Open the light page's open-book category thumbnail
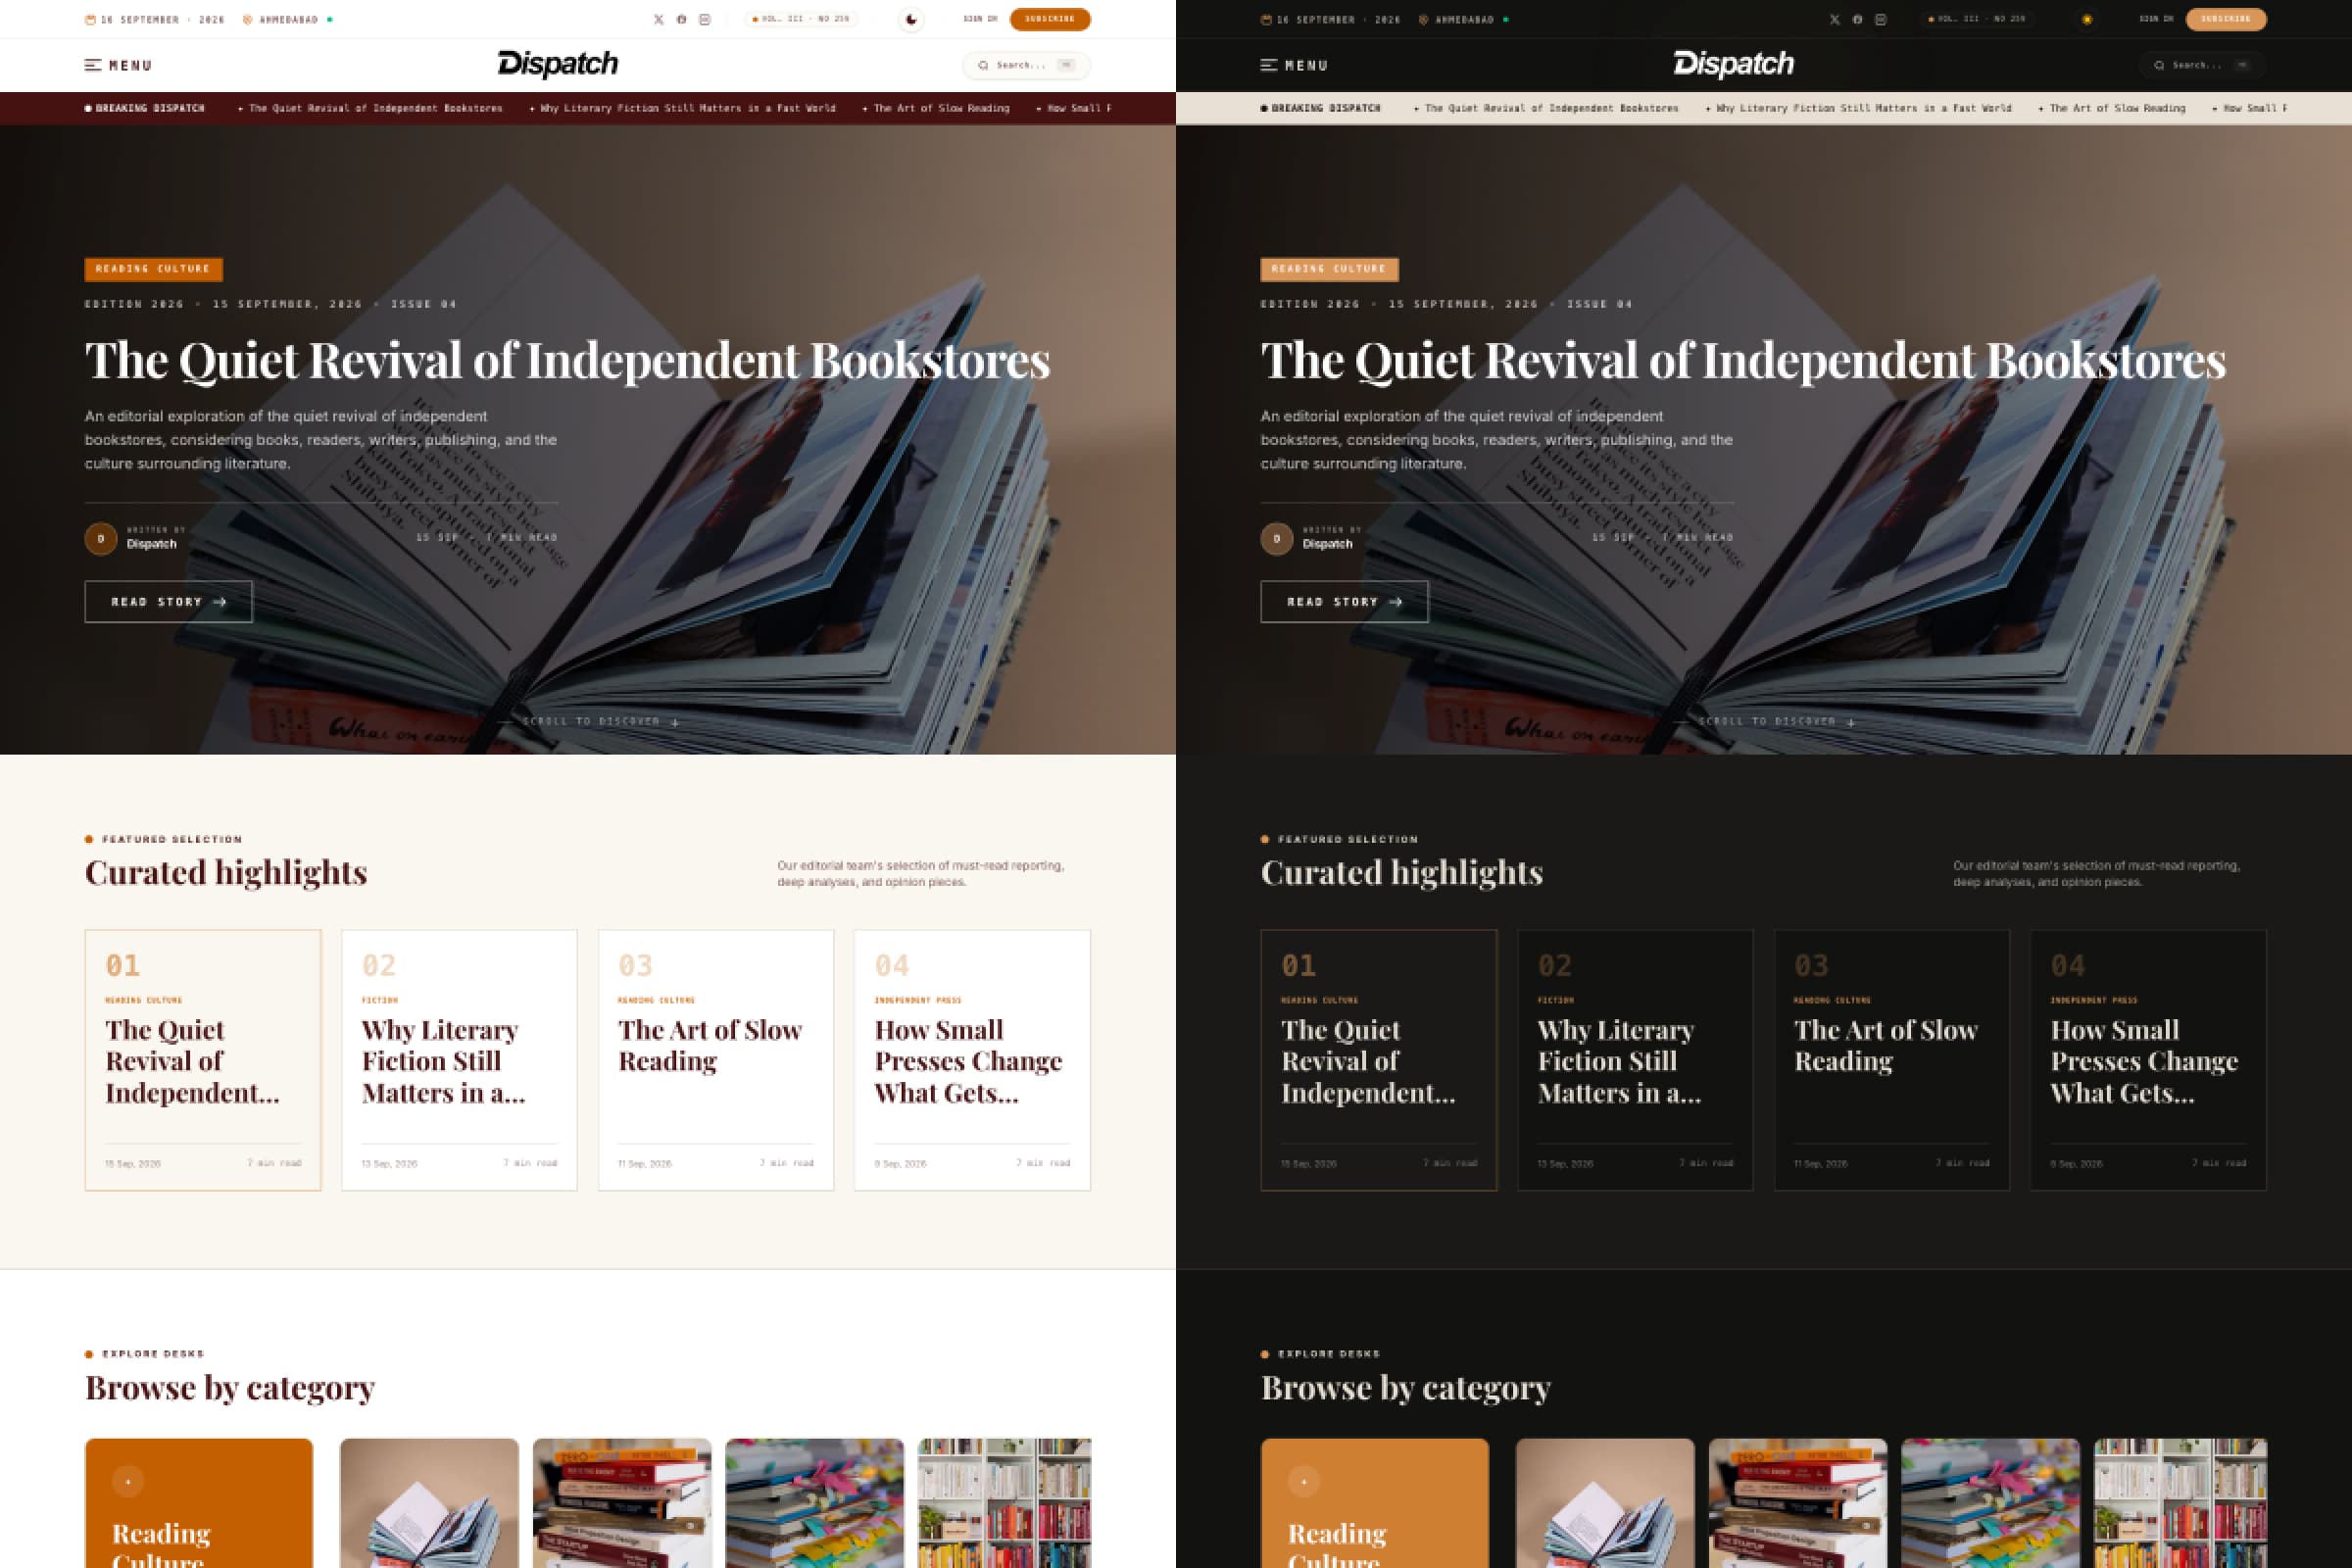The width and height of the screenshot is (2352, 1568). [429, 1503]
